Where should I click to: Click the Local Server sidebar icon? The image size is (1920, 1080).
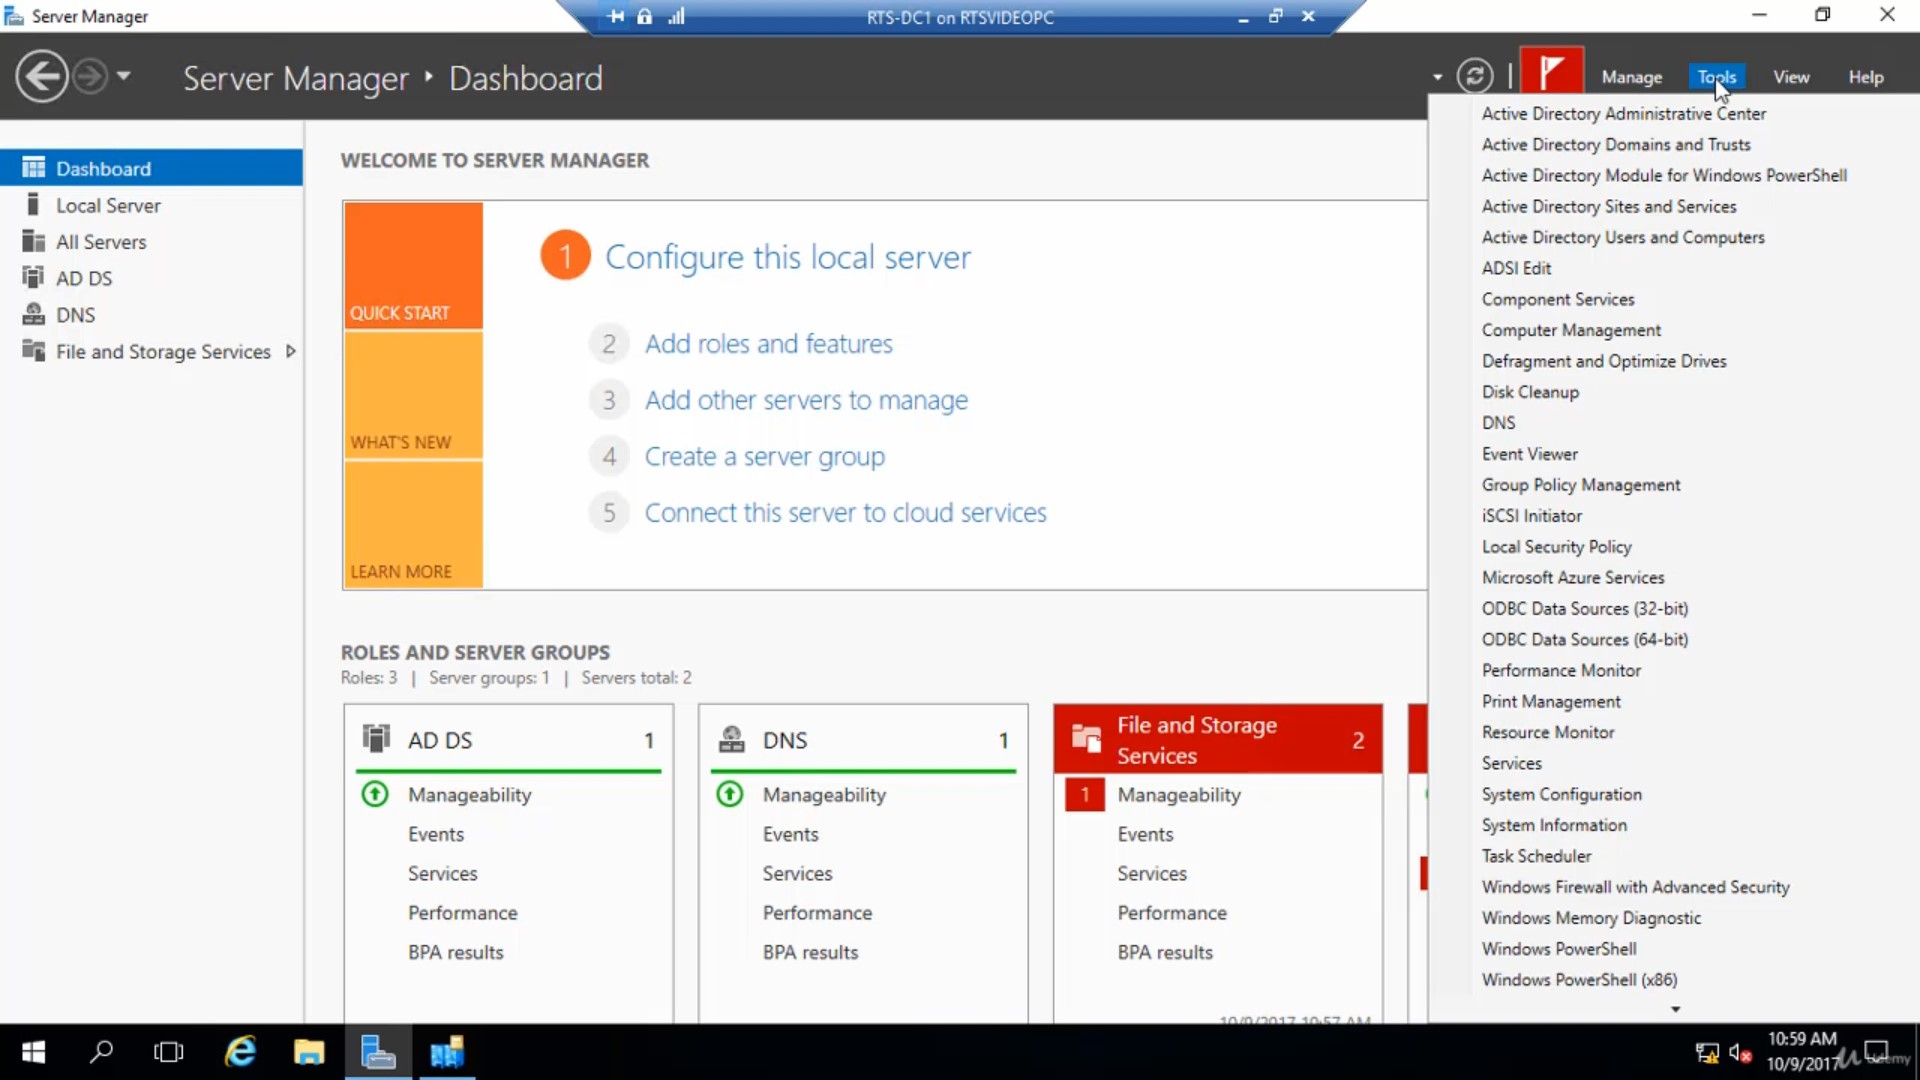[x=33, y=205]
